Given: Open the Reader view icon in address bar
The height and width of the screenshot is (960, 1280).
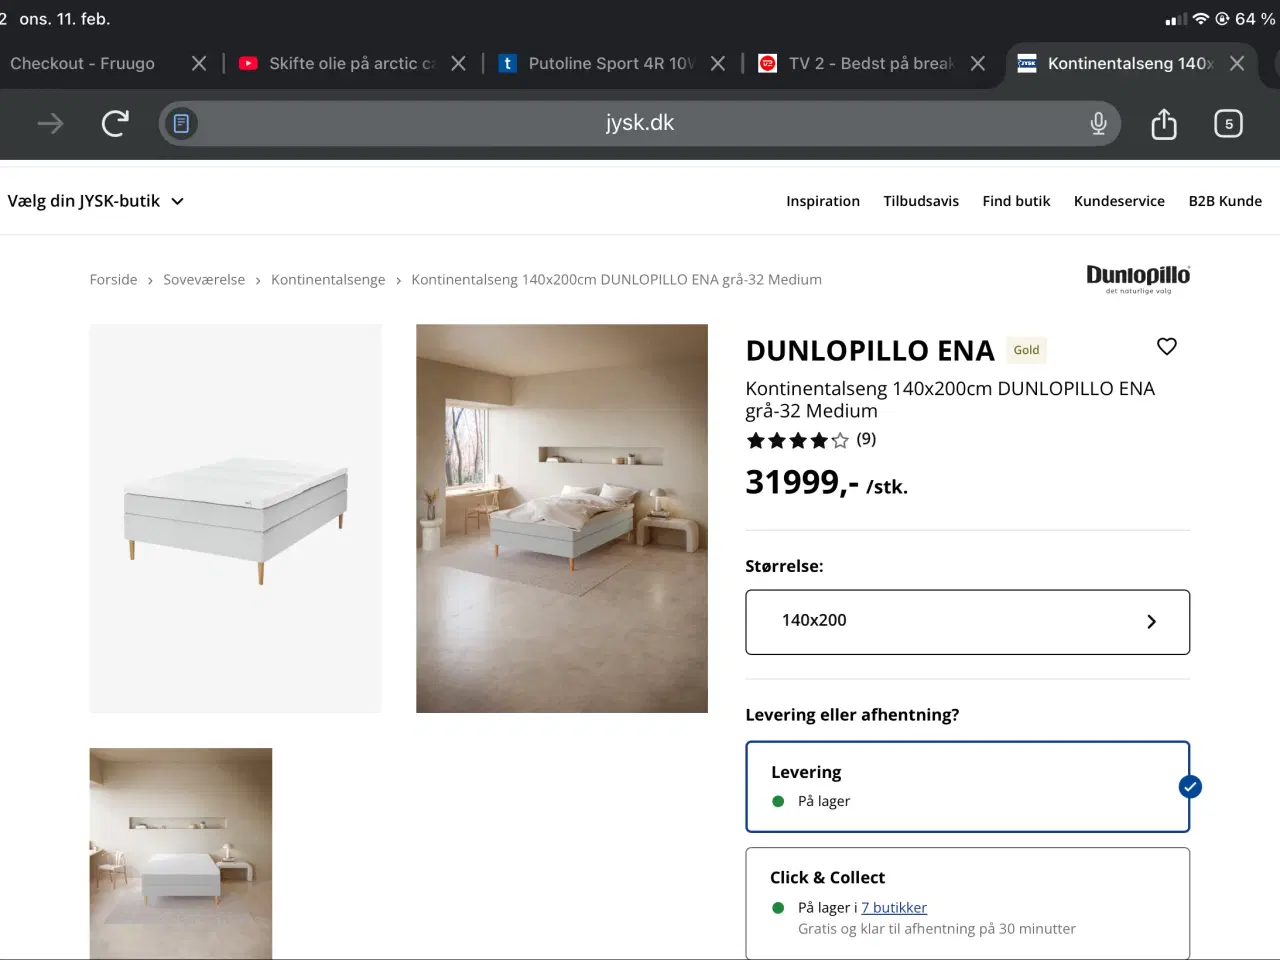Looking at the screenshot, I should point(180,122).
